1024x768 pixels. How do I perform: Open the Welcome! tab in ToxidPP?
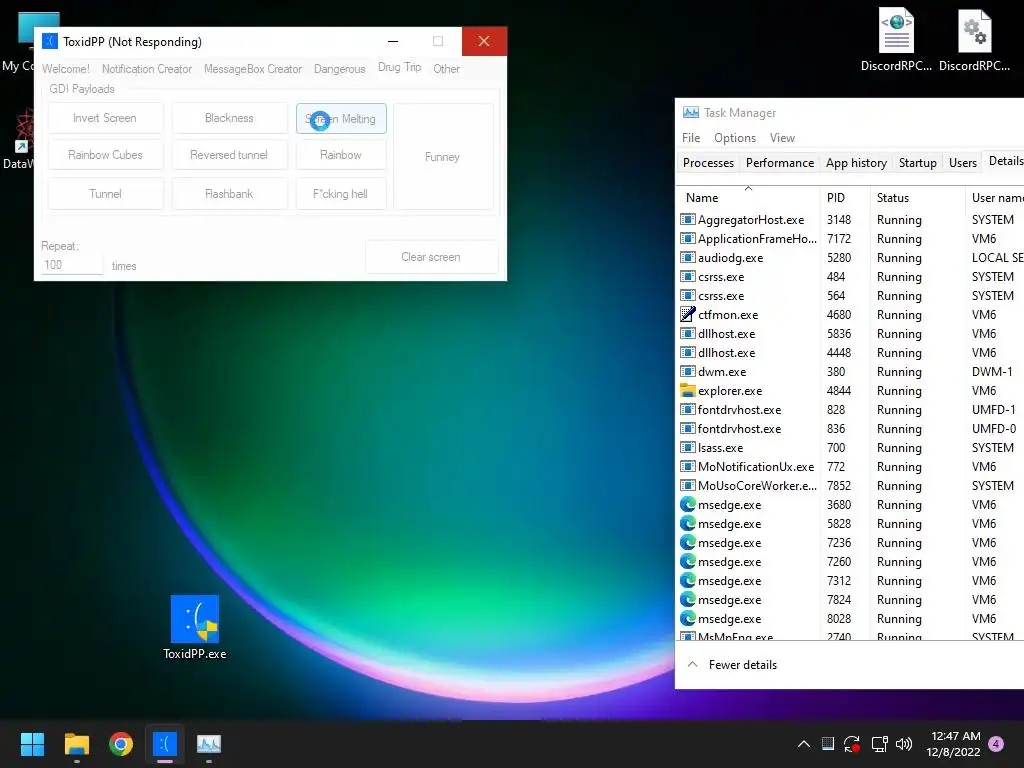(66, 69)
